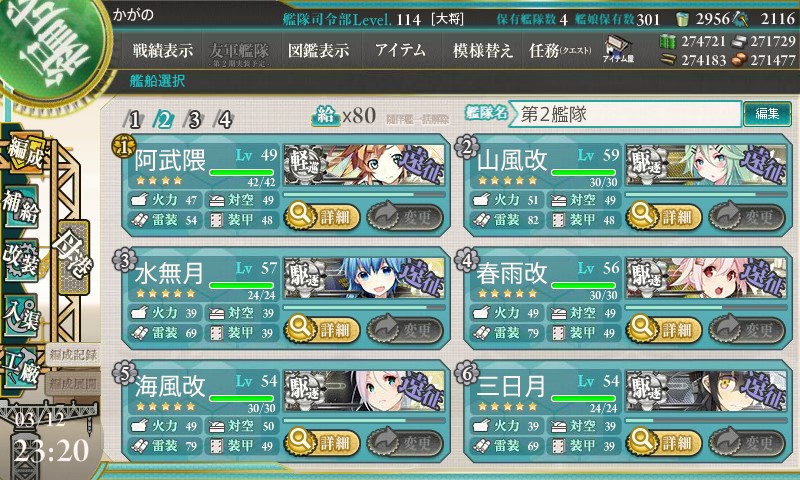Click the 第2艦隊 fleet name field
The image size is (800, 480).
tap(624, 114)
